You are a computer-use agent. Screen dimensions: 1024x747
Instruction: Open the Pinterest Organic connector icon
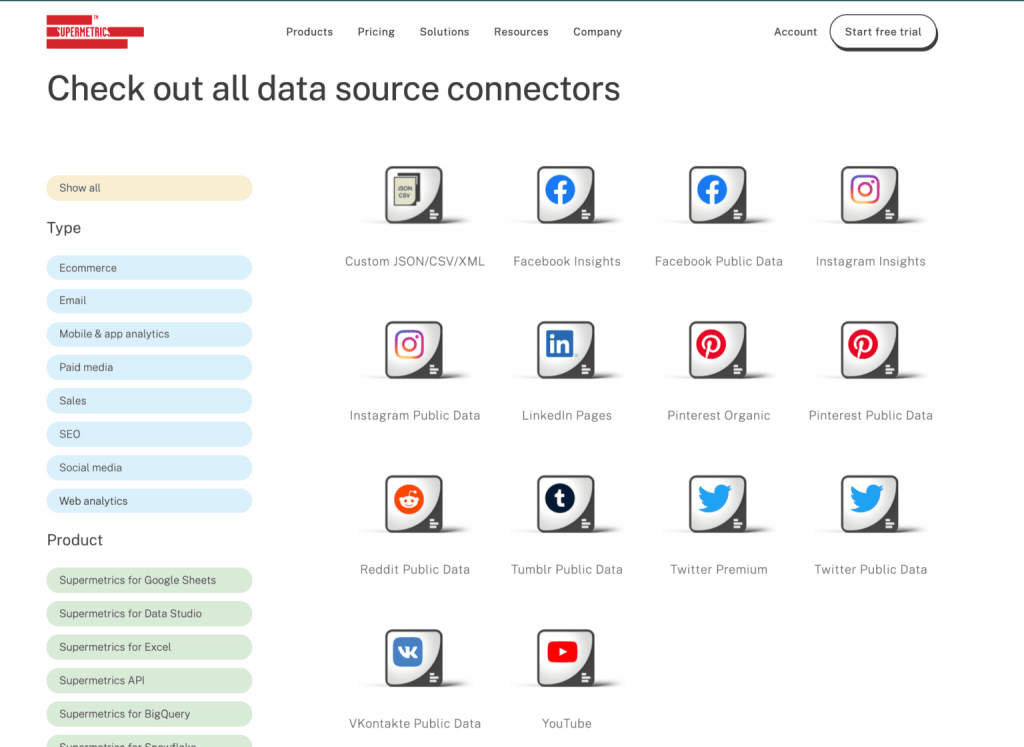718,349
